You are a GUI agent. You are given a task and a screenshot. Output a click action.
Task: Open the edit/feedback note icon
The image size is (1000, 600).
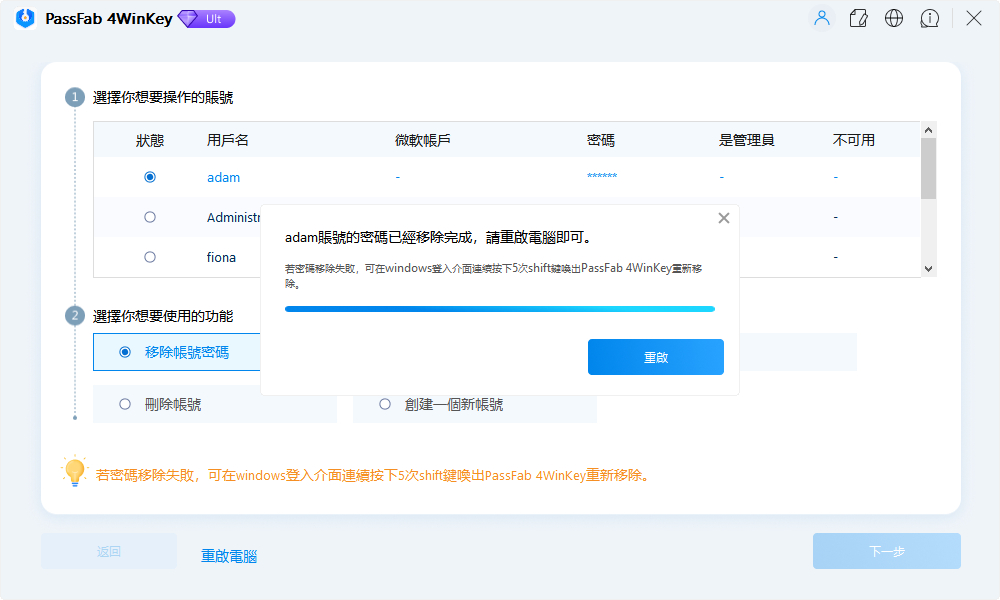(x=858, y=19)
